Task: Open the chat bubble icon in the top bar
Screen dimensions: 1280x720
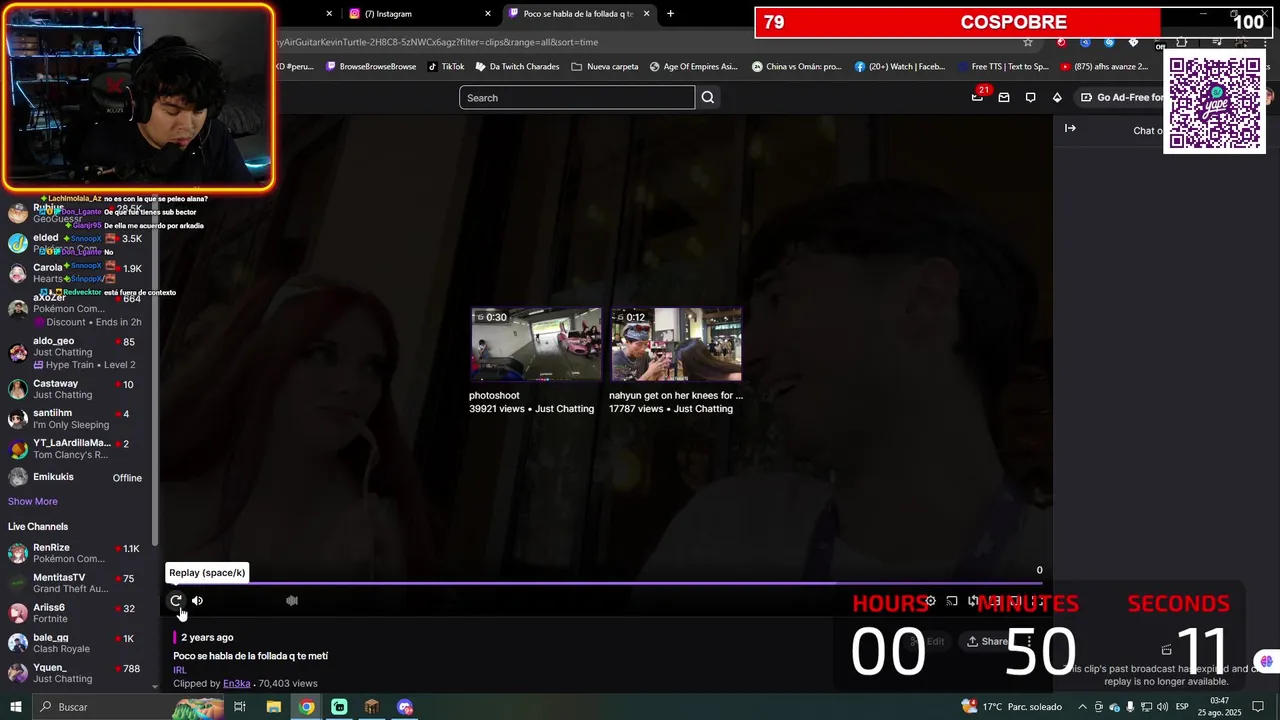Action: [x=1030, y=98]
